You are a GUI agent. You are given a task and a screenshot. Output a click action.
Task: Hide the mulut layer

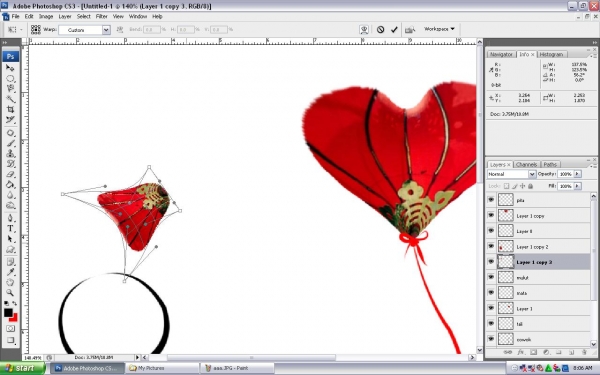pos(491,277)
